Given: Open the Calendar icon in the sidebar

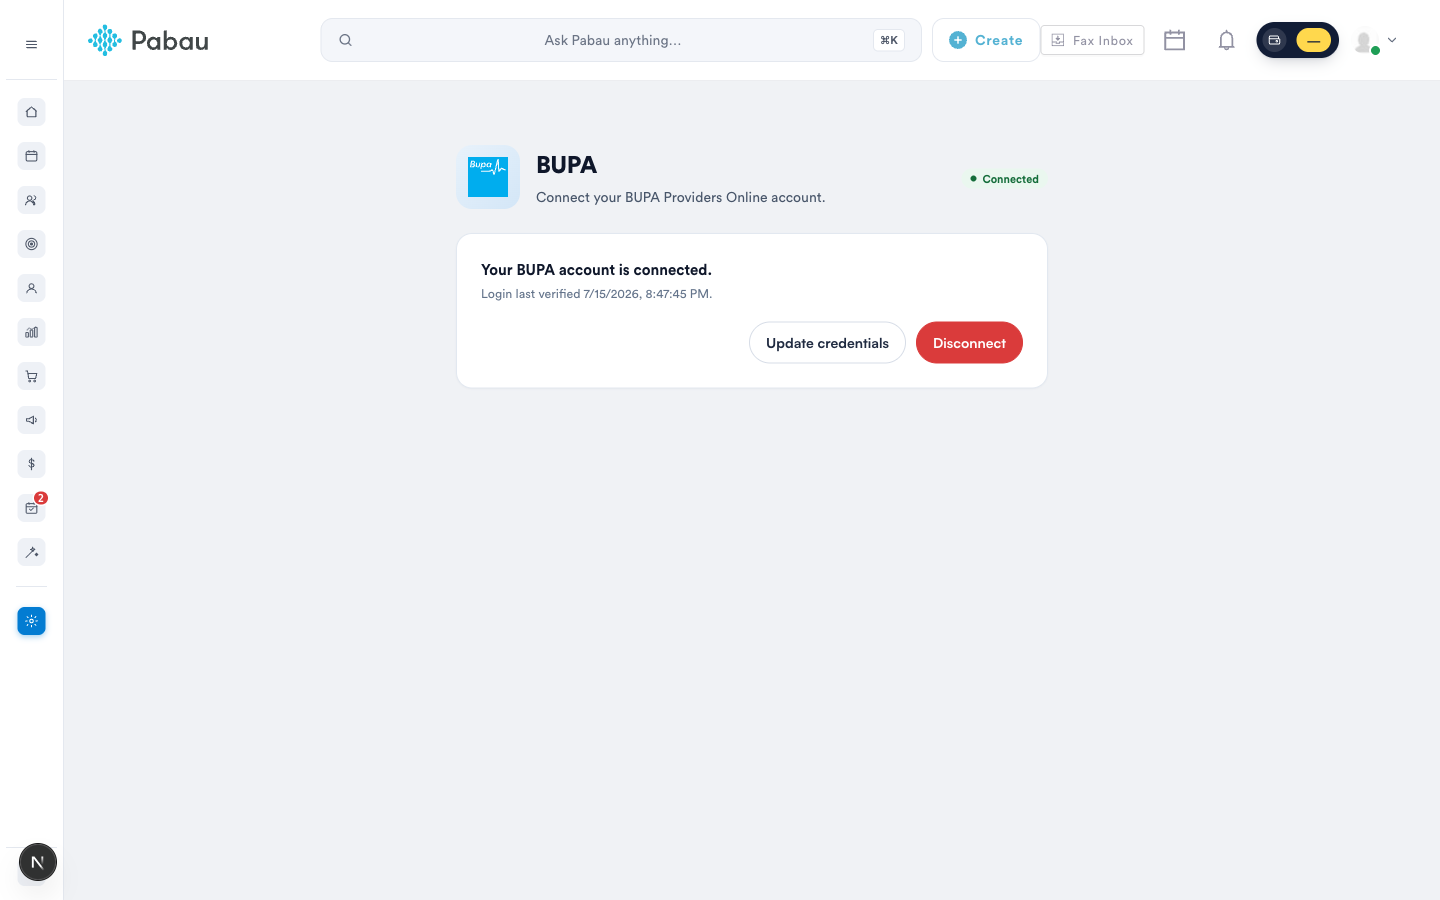Looking at the screenshot, I should [x=31, y=156].
